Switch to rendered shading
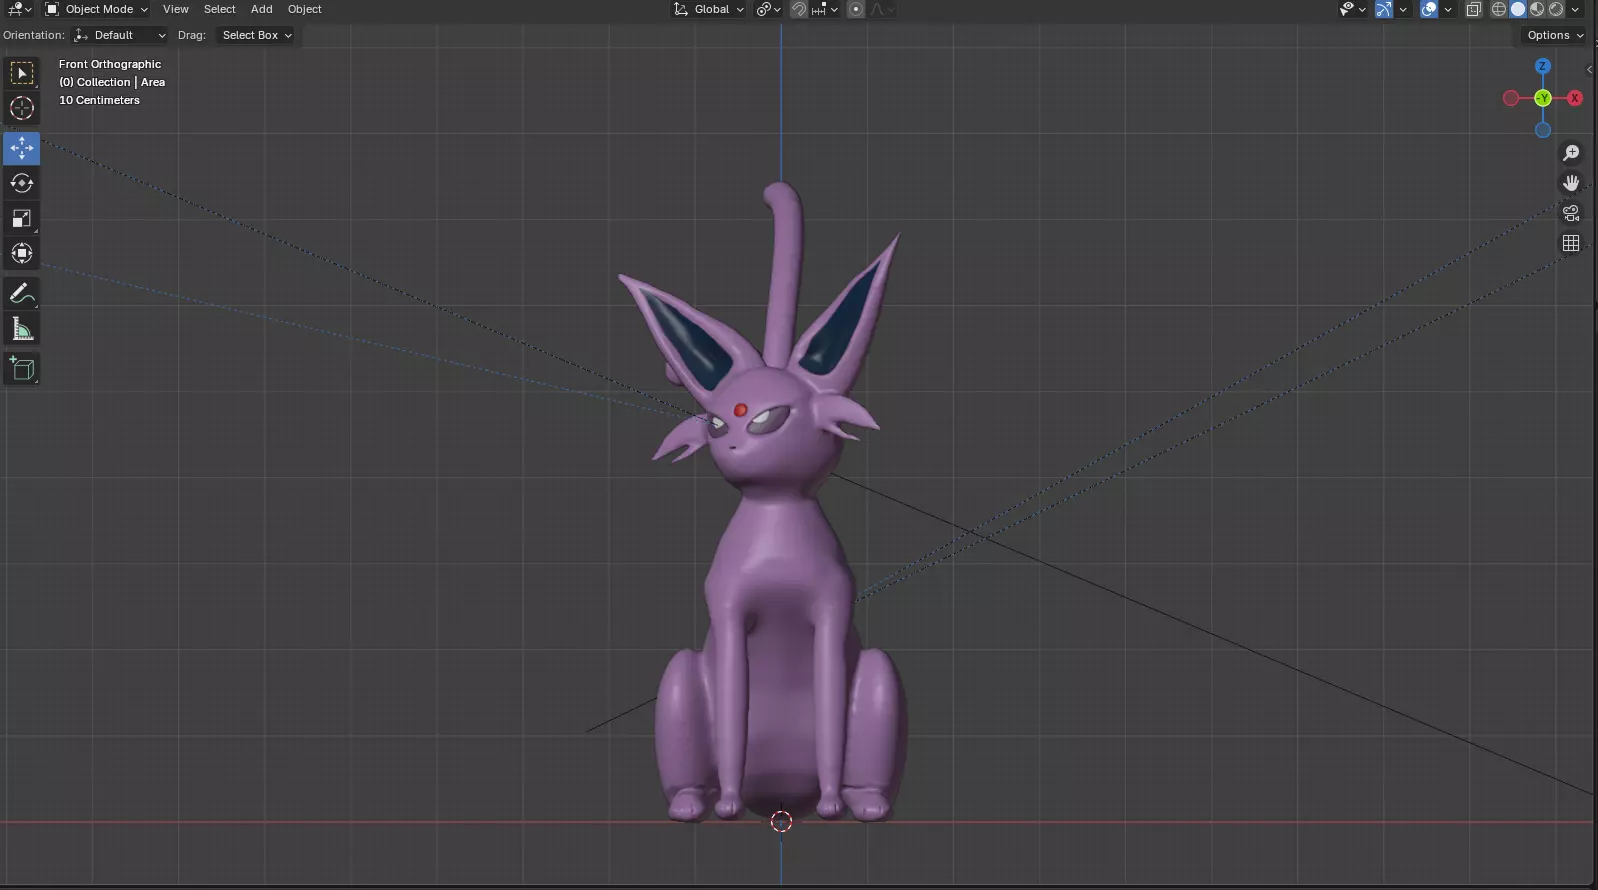 [x=1556, y=9]
